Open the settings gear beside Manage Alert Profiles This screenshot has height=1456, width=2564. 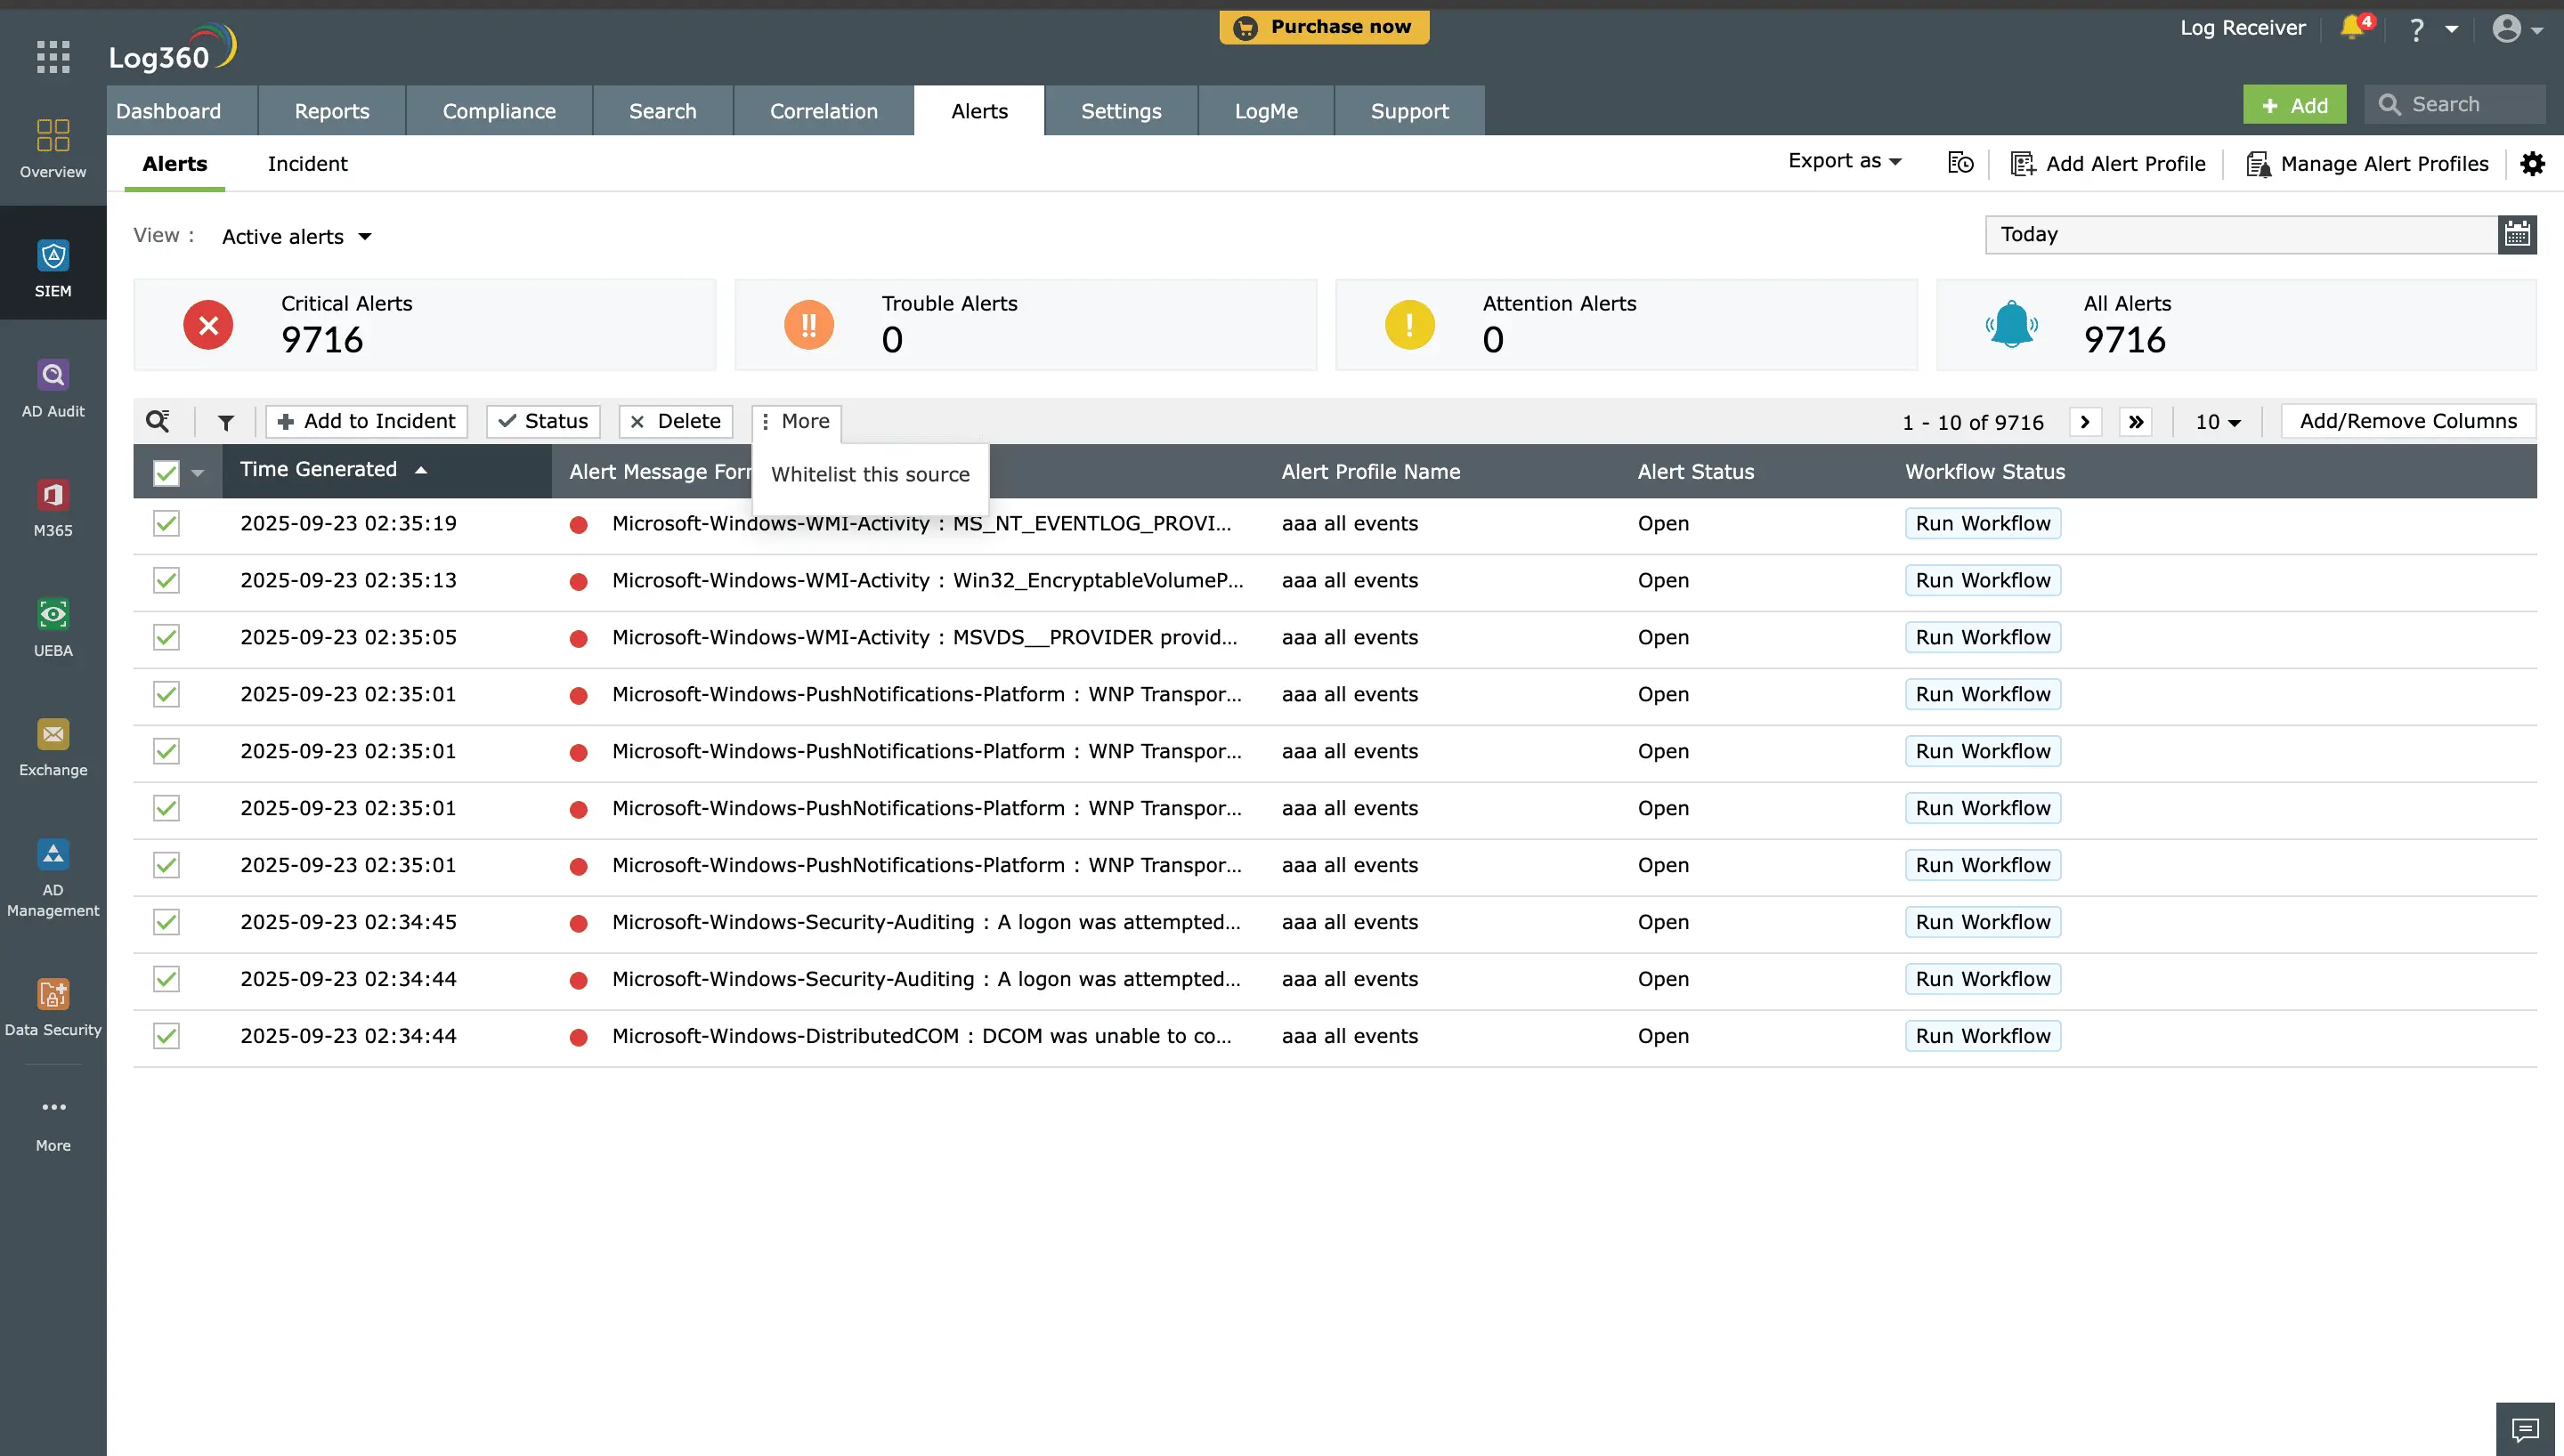[x=2533, y=163]
